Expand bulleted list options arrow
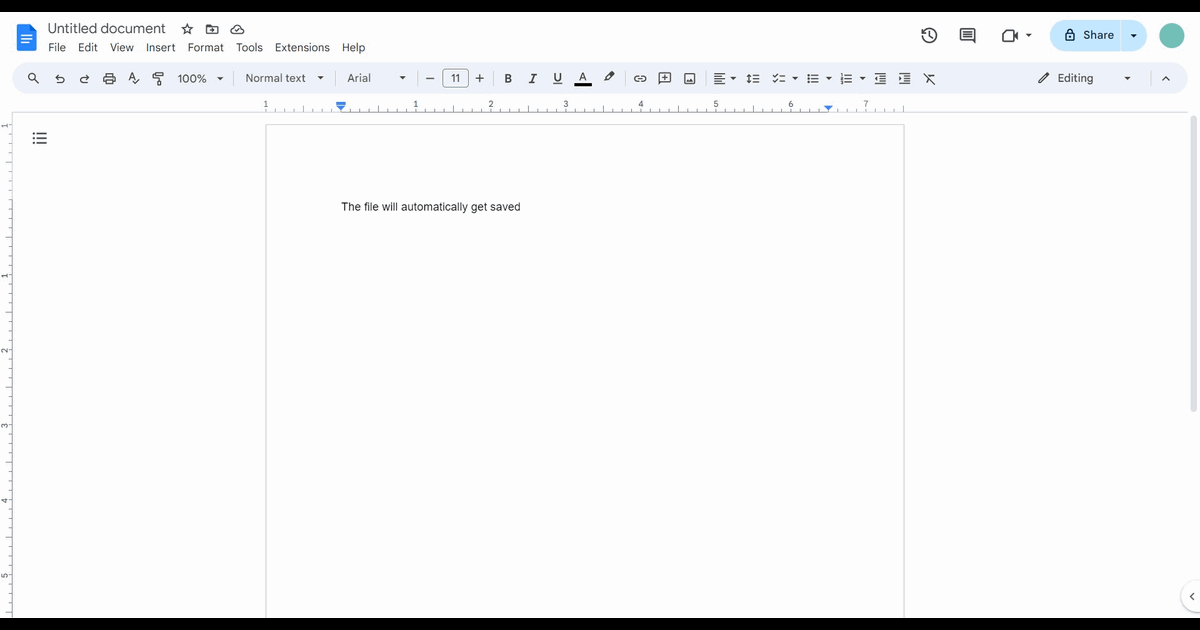The width and height of the screenshot is (1200, 630). [x=829, y=78]
